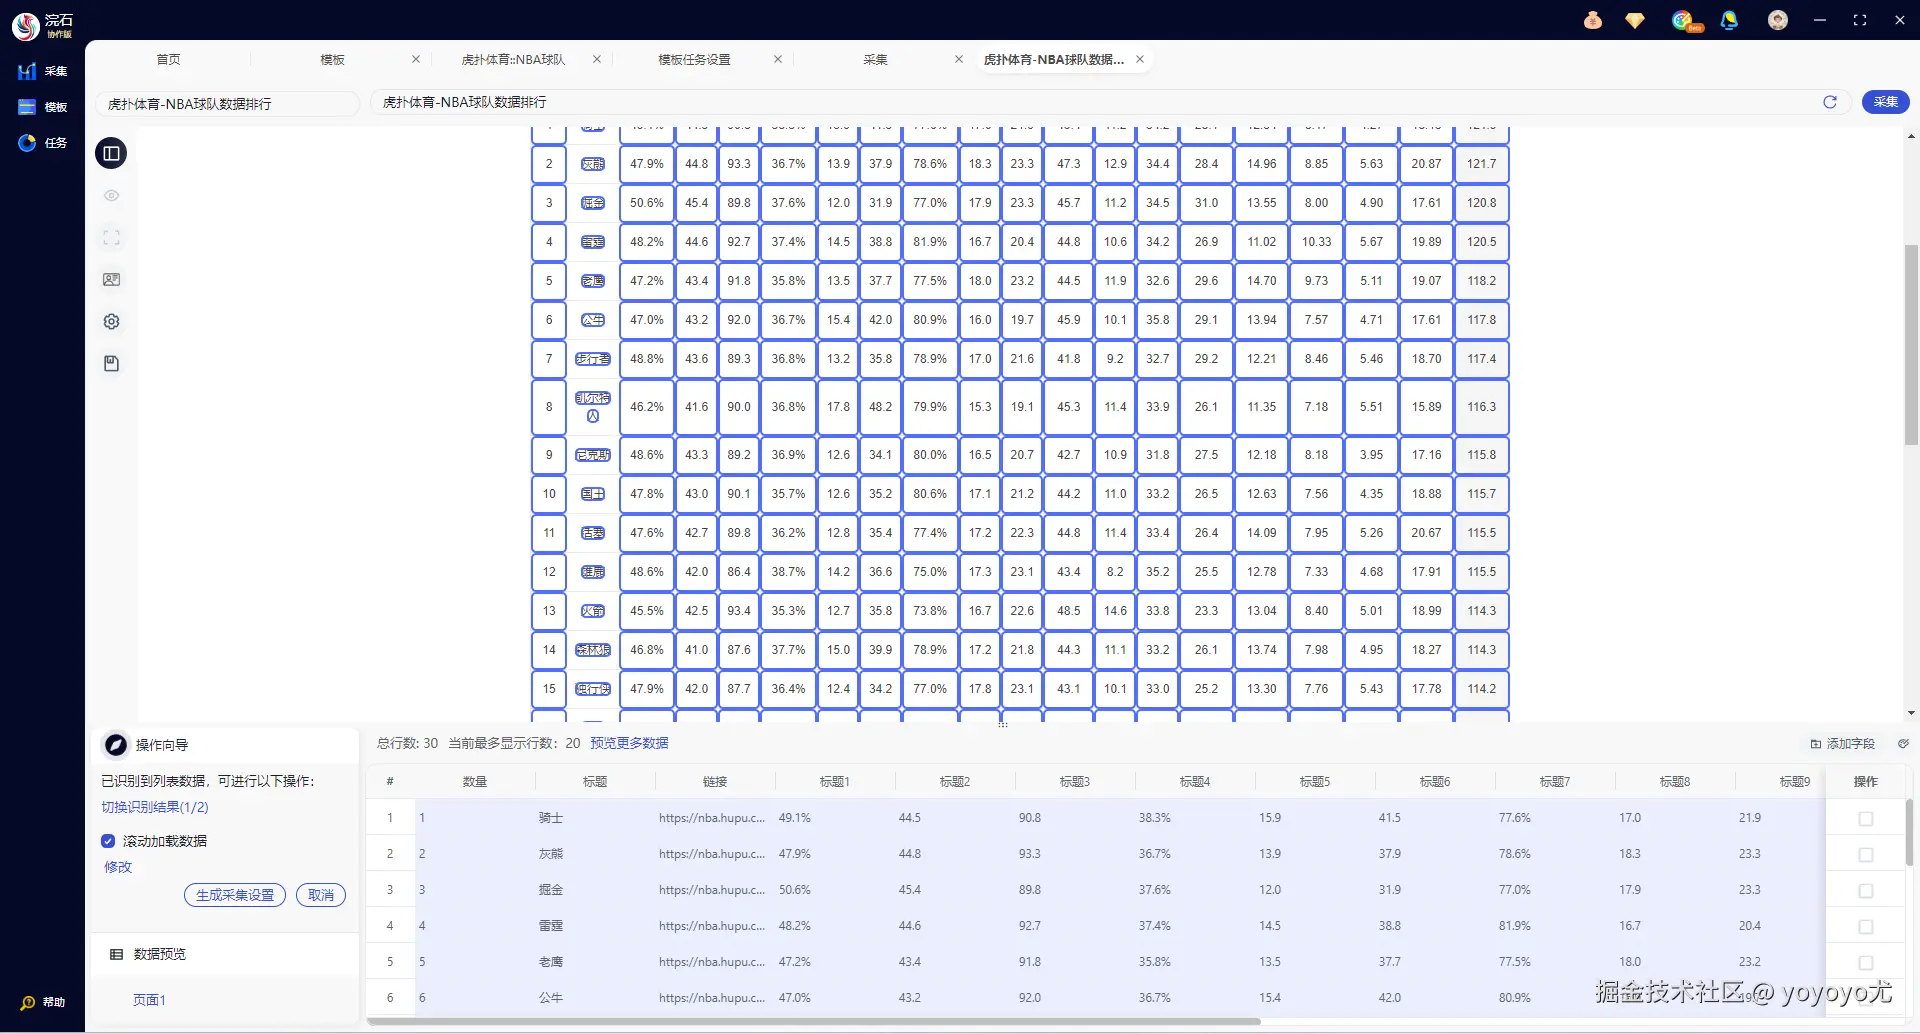
Task: Click the money bag icon in the title bar
Action: (x=1593, y=20)
